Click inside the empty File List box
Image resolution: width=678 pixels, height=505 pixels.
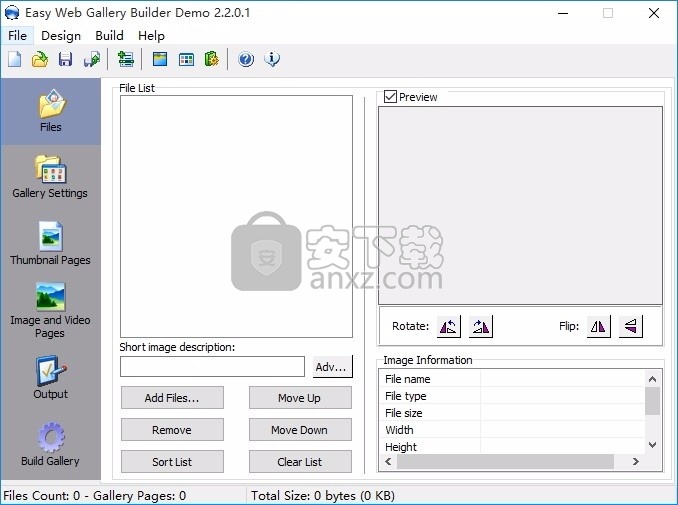[x=236, y=216]
